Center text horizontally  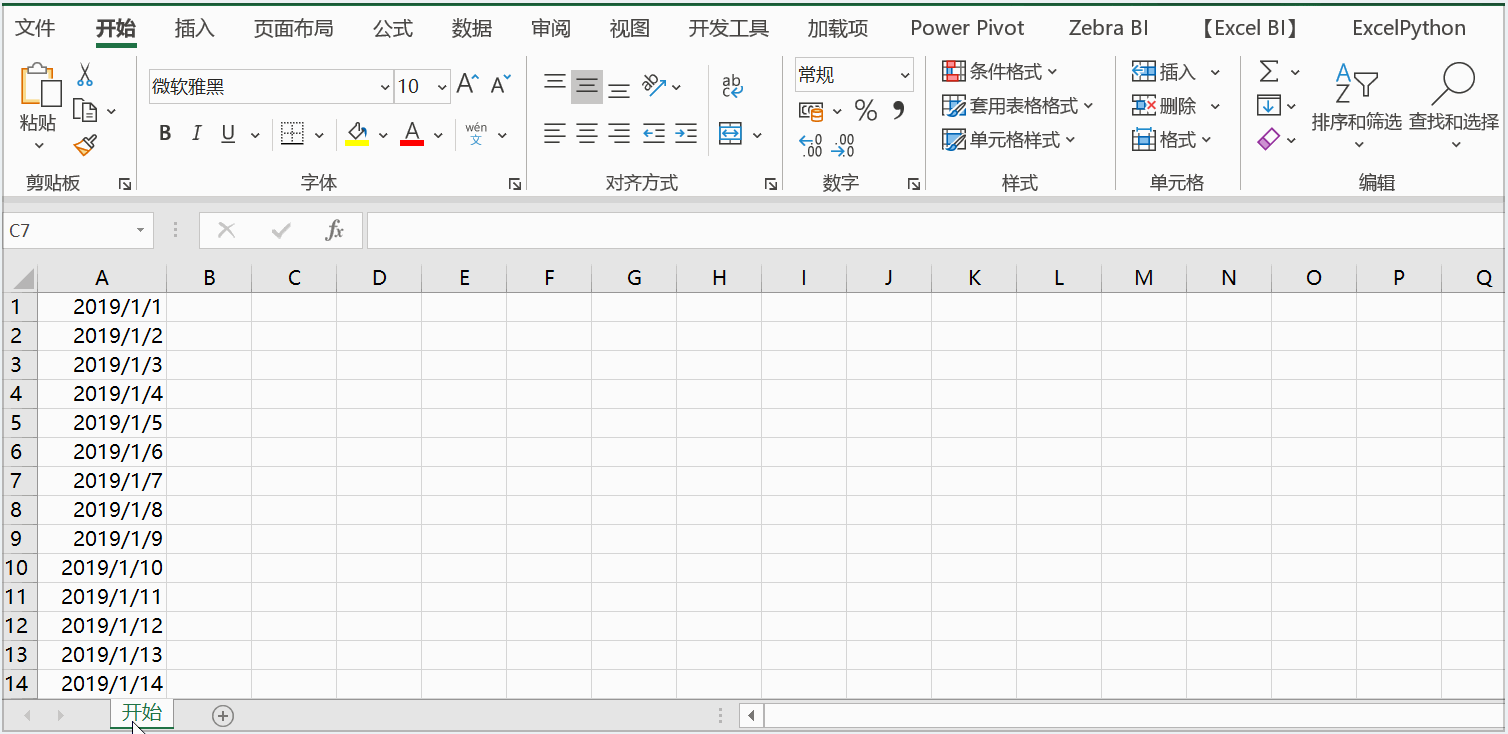click(x=587, y=133)
